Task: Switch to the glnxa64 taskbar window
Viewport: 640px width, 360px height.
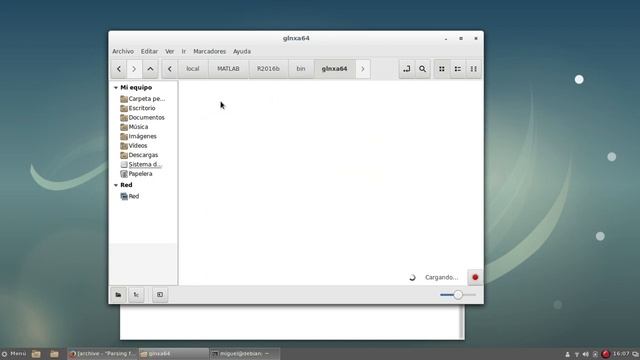Action: coord(174,354)
